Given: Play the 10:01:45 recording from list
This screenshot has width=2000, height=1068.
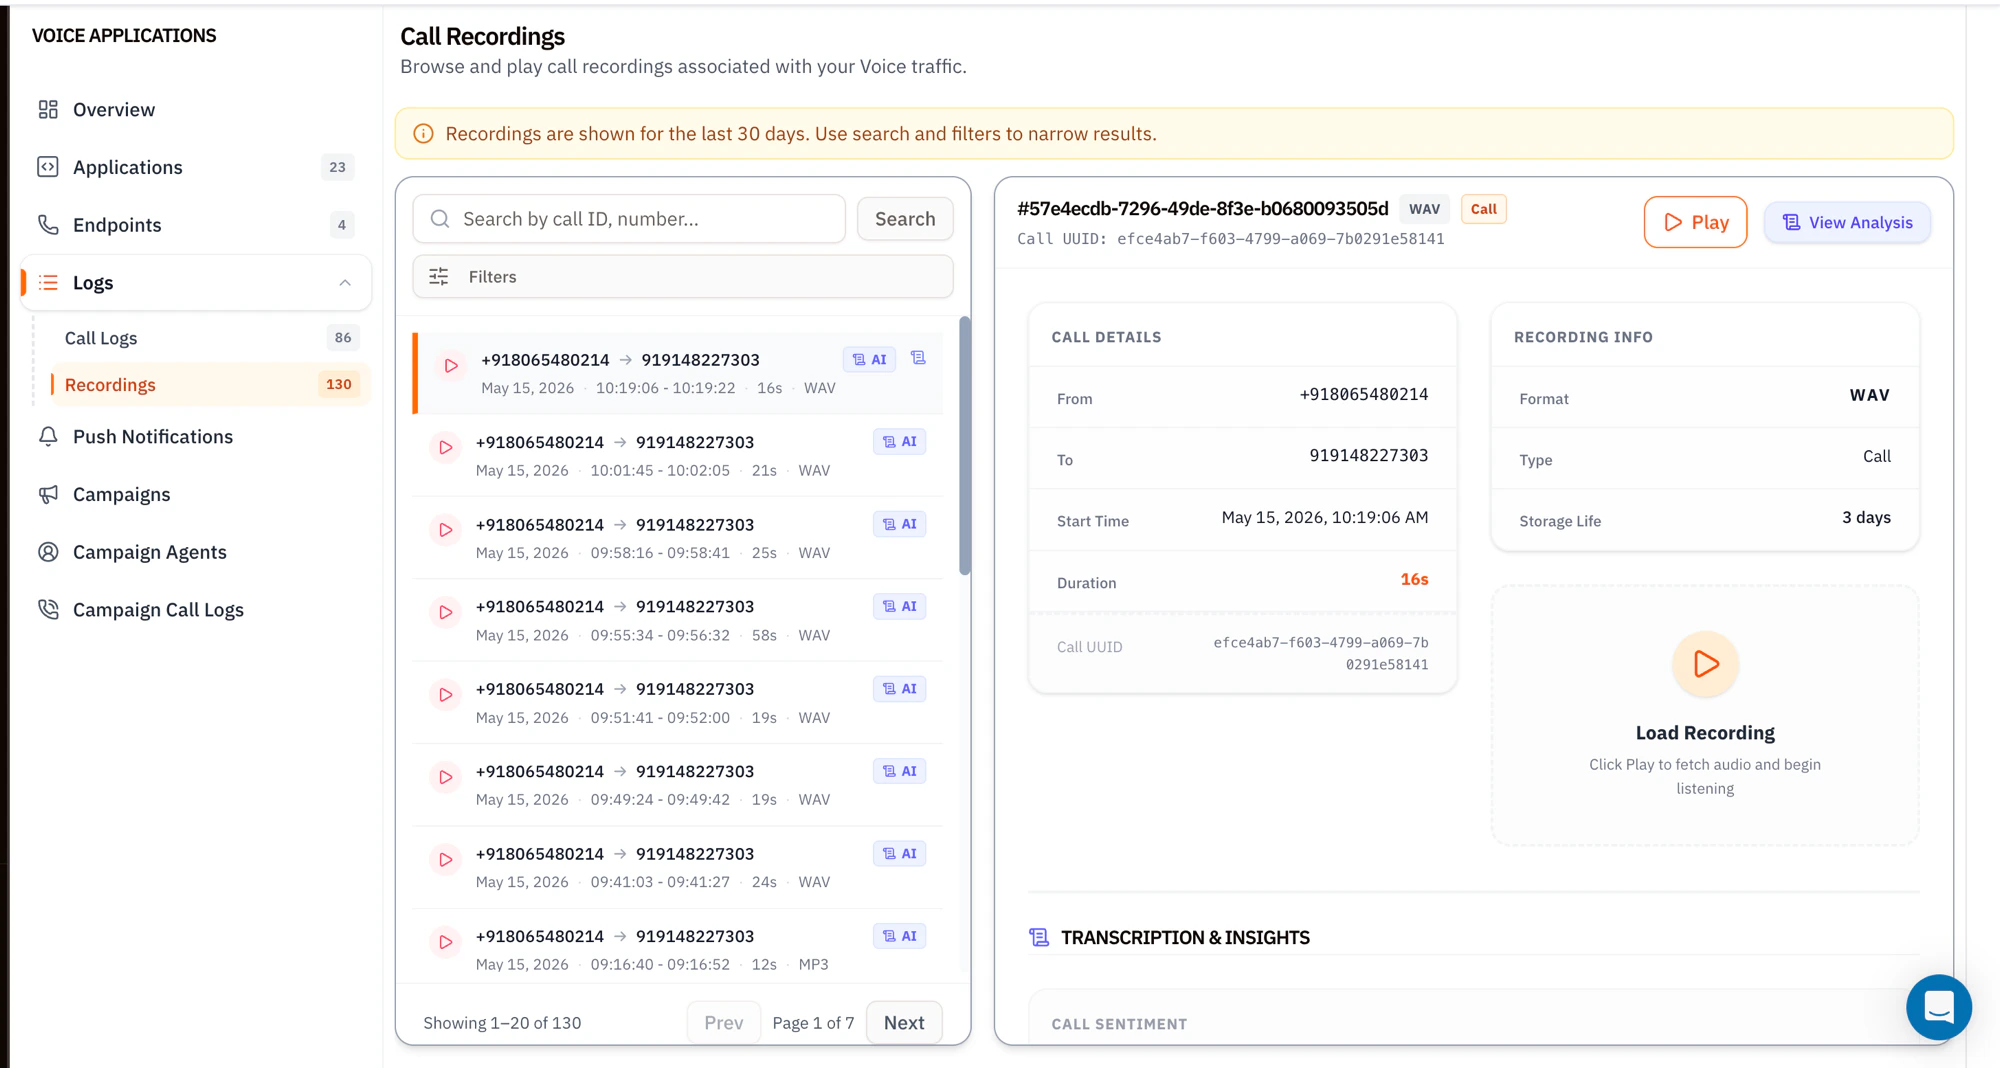Looking at the screenshot, I should pos(446,448).
